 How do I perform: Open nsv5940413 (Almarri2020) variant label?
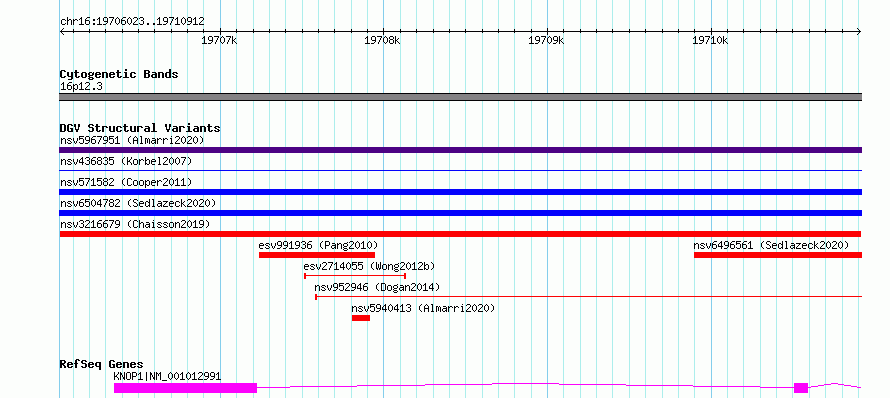click(x=423, y=308)
